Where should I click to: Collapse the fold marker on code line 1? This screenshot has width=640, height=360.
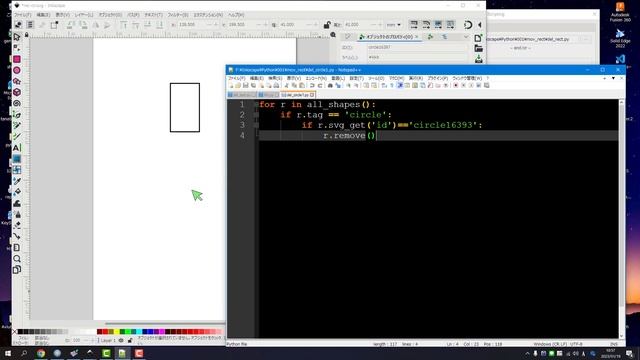pos(256,104)
